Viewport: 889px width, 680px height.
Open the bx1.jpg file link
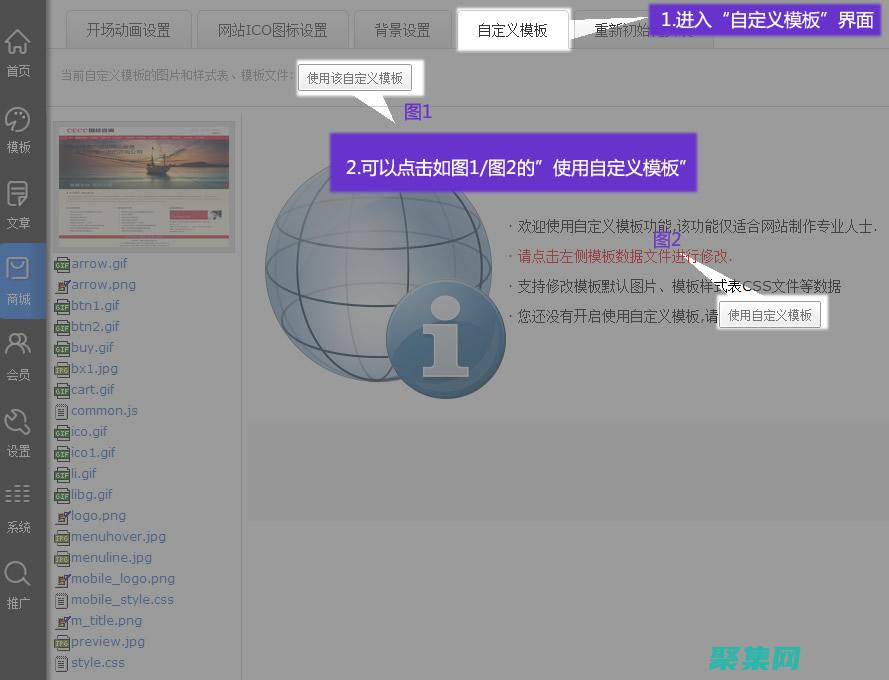(95, 369)
